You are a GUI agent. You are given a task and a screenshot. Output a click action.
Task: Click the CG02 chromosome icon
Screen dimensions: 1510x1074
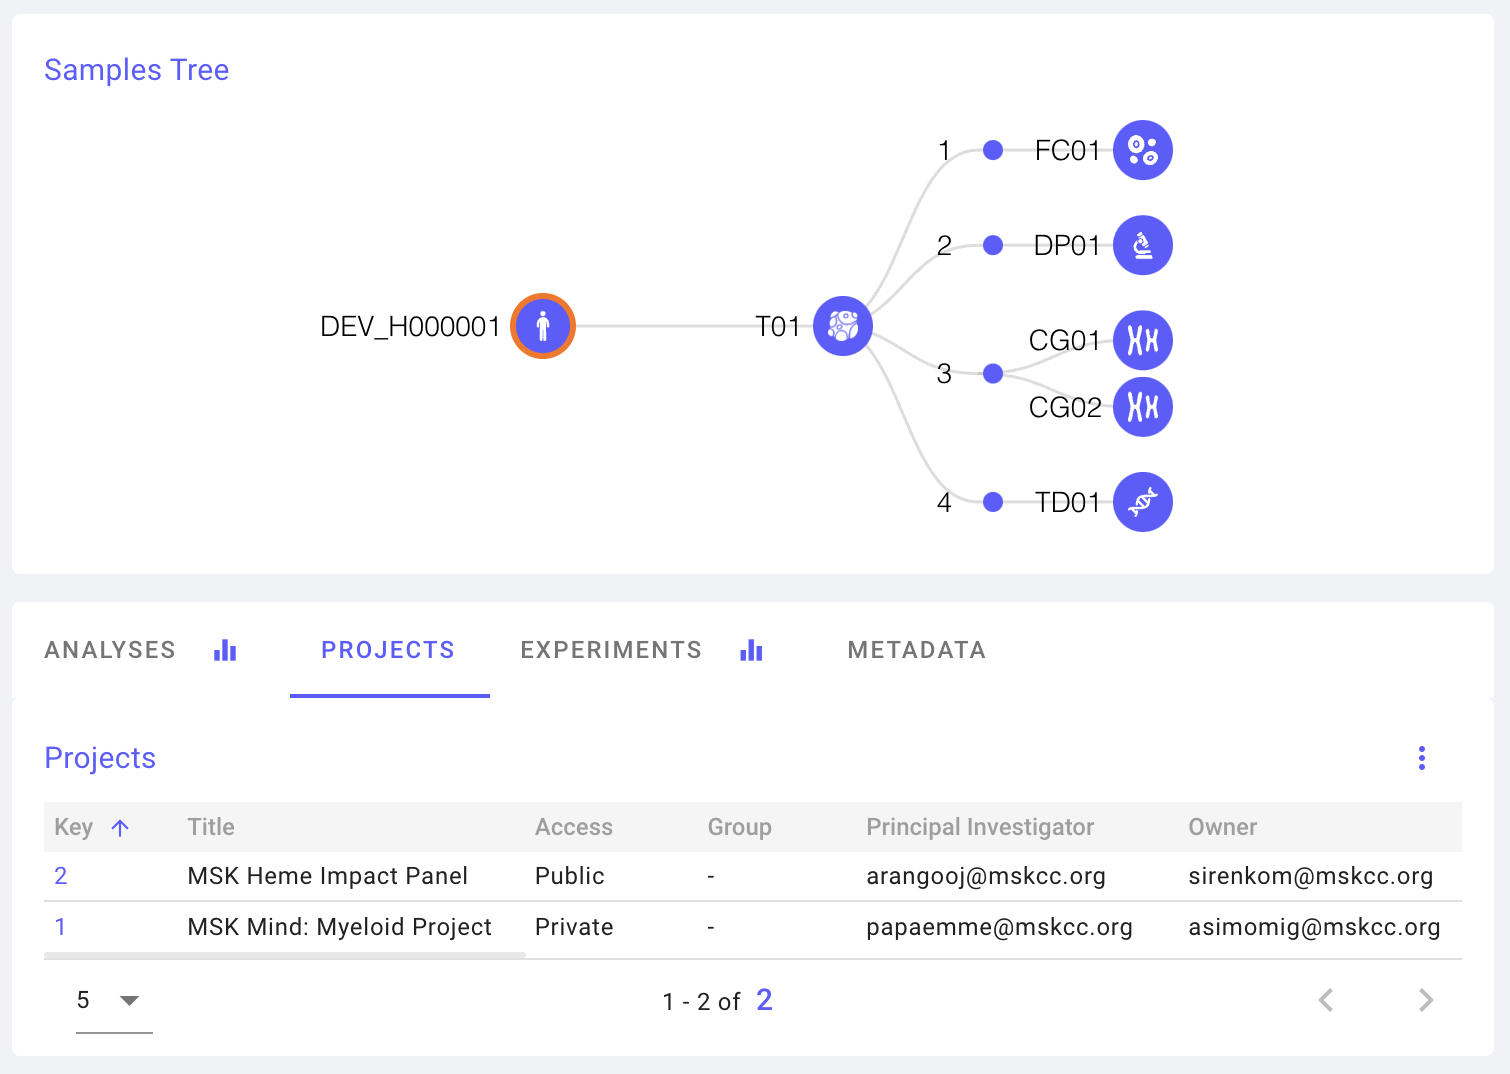coord(1142,407)
